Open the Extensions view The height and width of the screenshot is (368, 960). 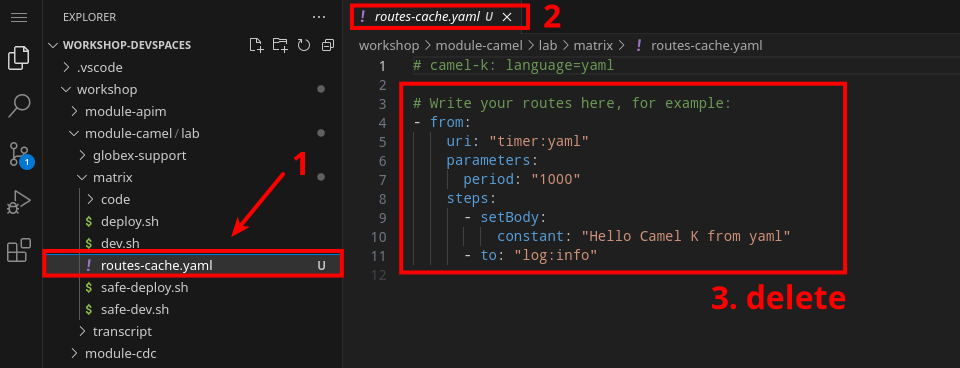point(19,250)
